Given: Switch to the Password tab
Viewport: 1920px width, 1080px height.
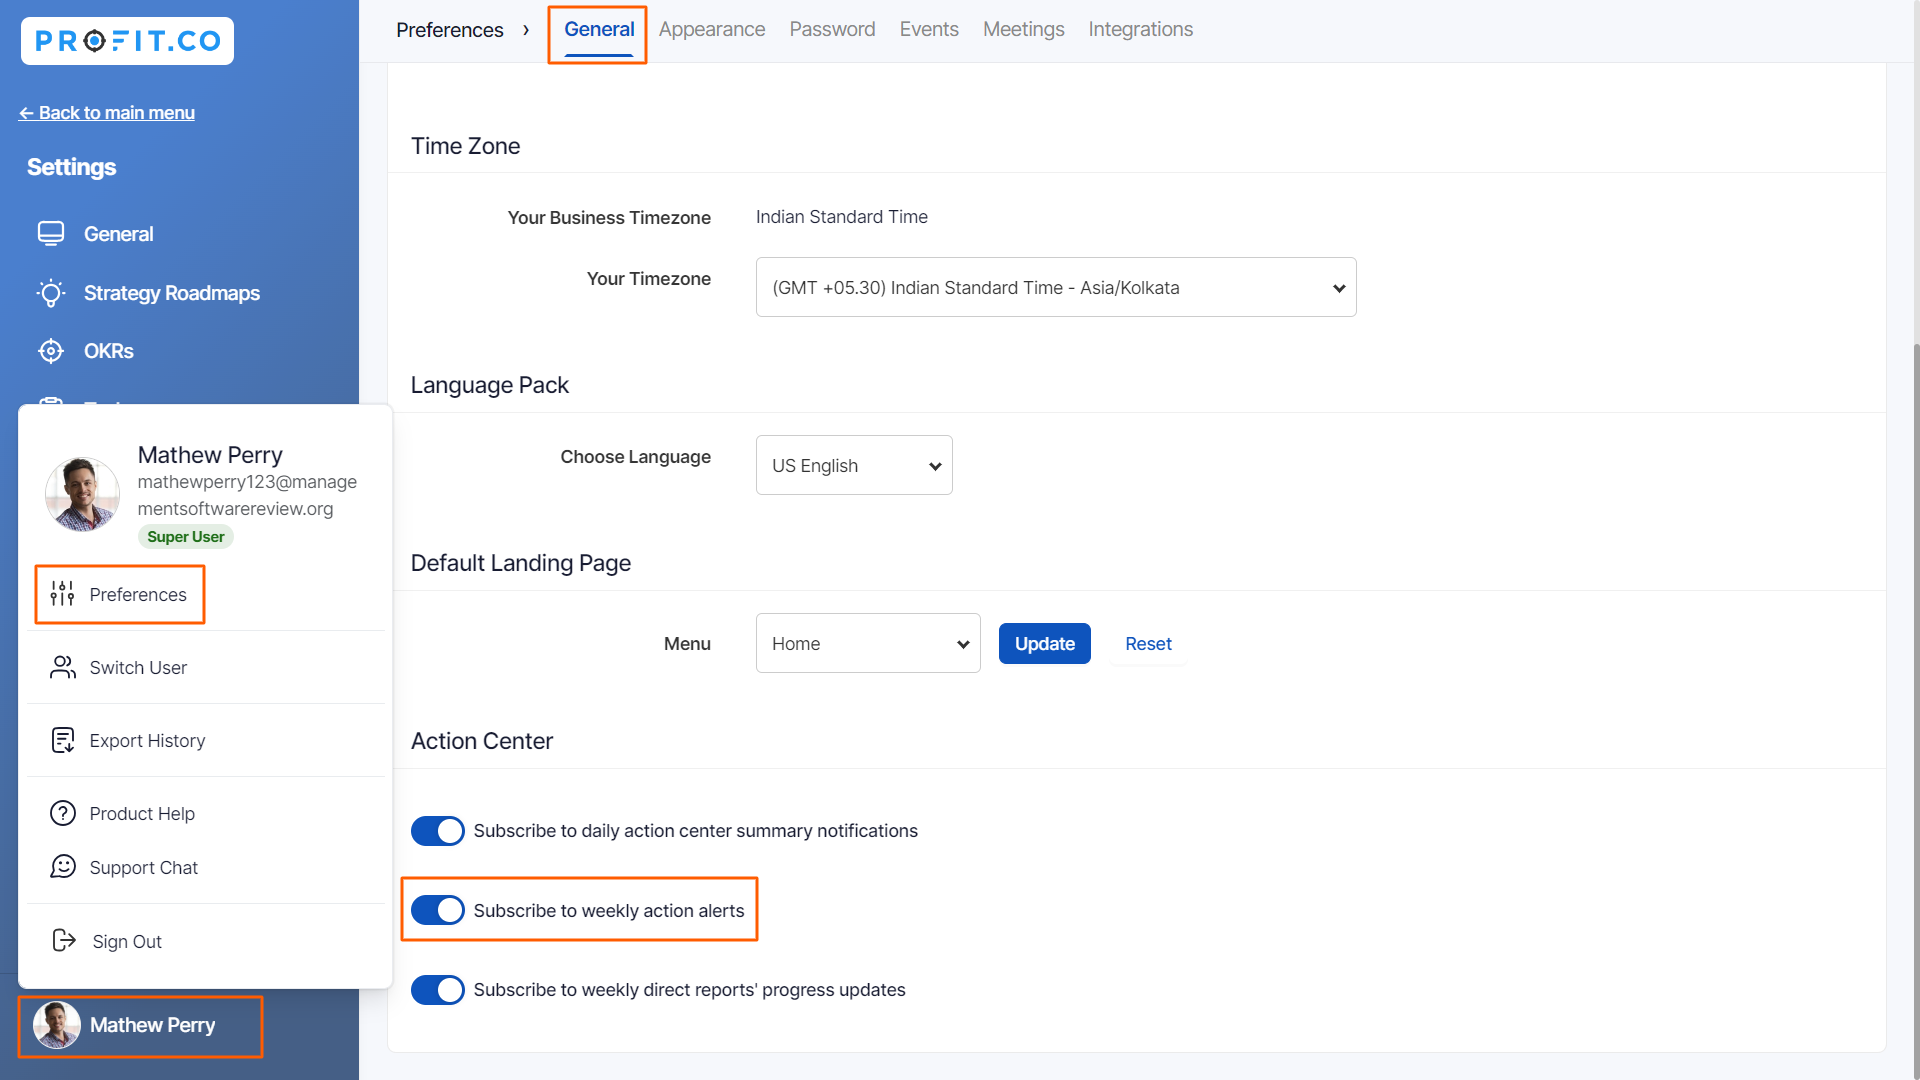Looking at the screenshot, I should 832,30.
